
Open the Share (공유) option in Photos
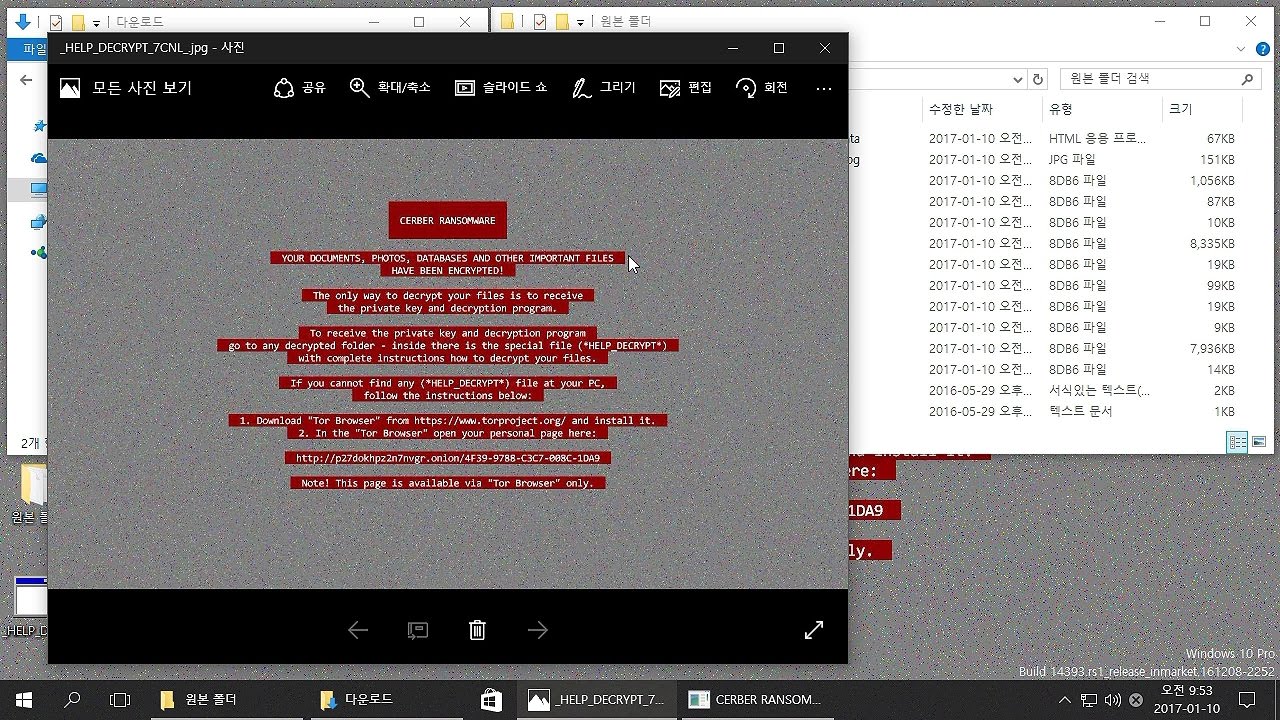click(x=300, y=88)
